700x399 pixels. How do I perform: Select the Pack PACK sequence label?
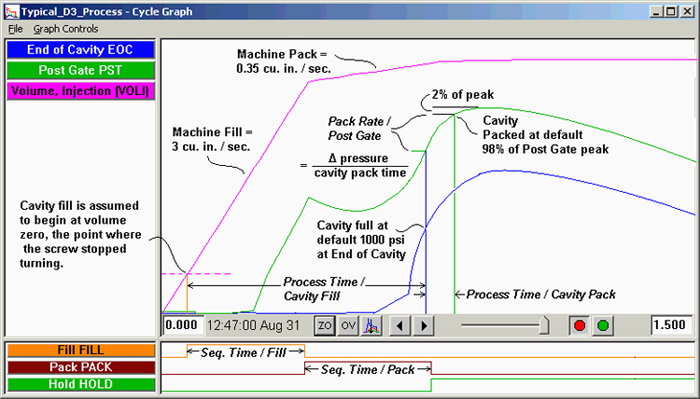80,367
